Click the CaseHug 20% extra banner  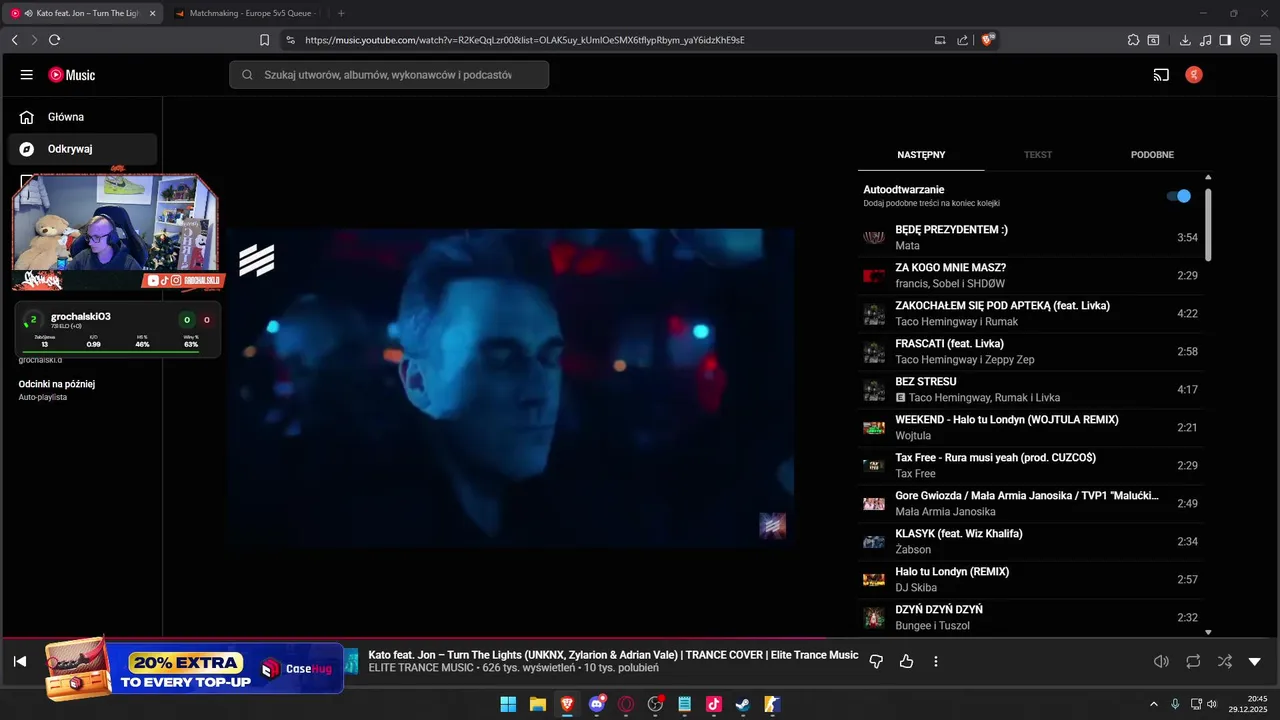point(194,668)
